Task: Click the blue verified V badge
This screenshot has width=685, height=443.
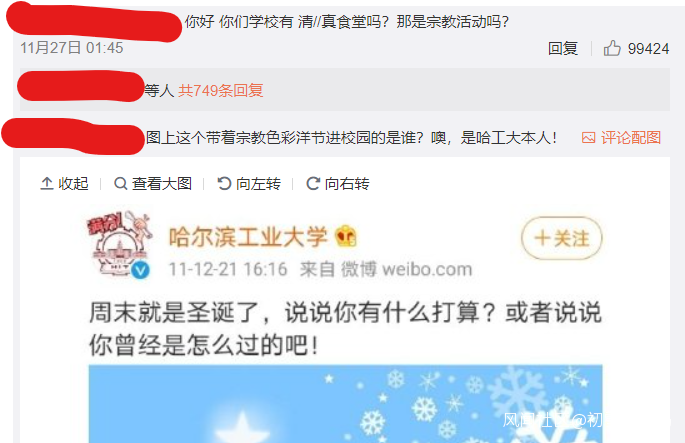Action: pyautogui.click(x=141, y=270)
